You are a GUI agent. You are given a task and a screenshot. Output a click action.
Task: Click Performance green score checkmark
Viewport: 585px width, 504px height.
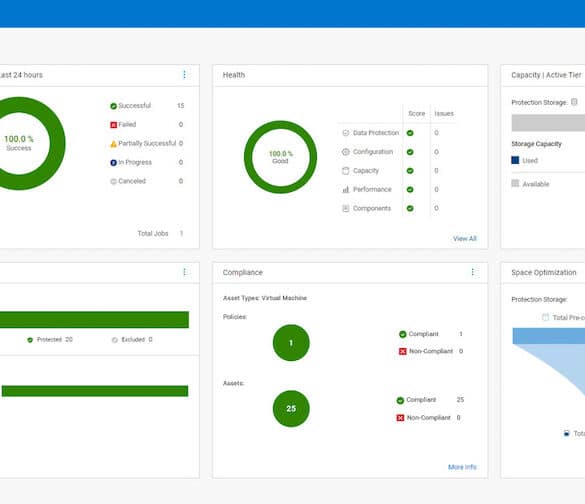(x=410, y=190)
